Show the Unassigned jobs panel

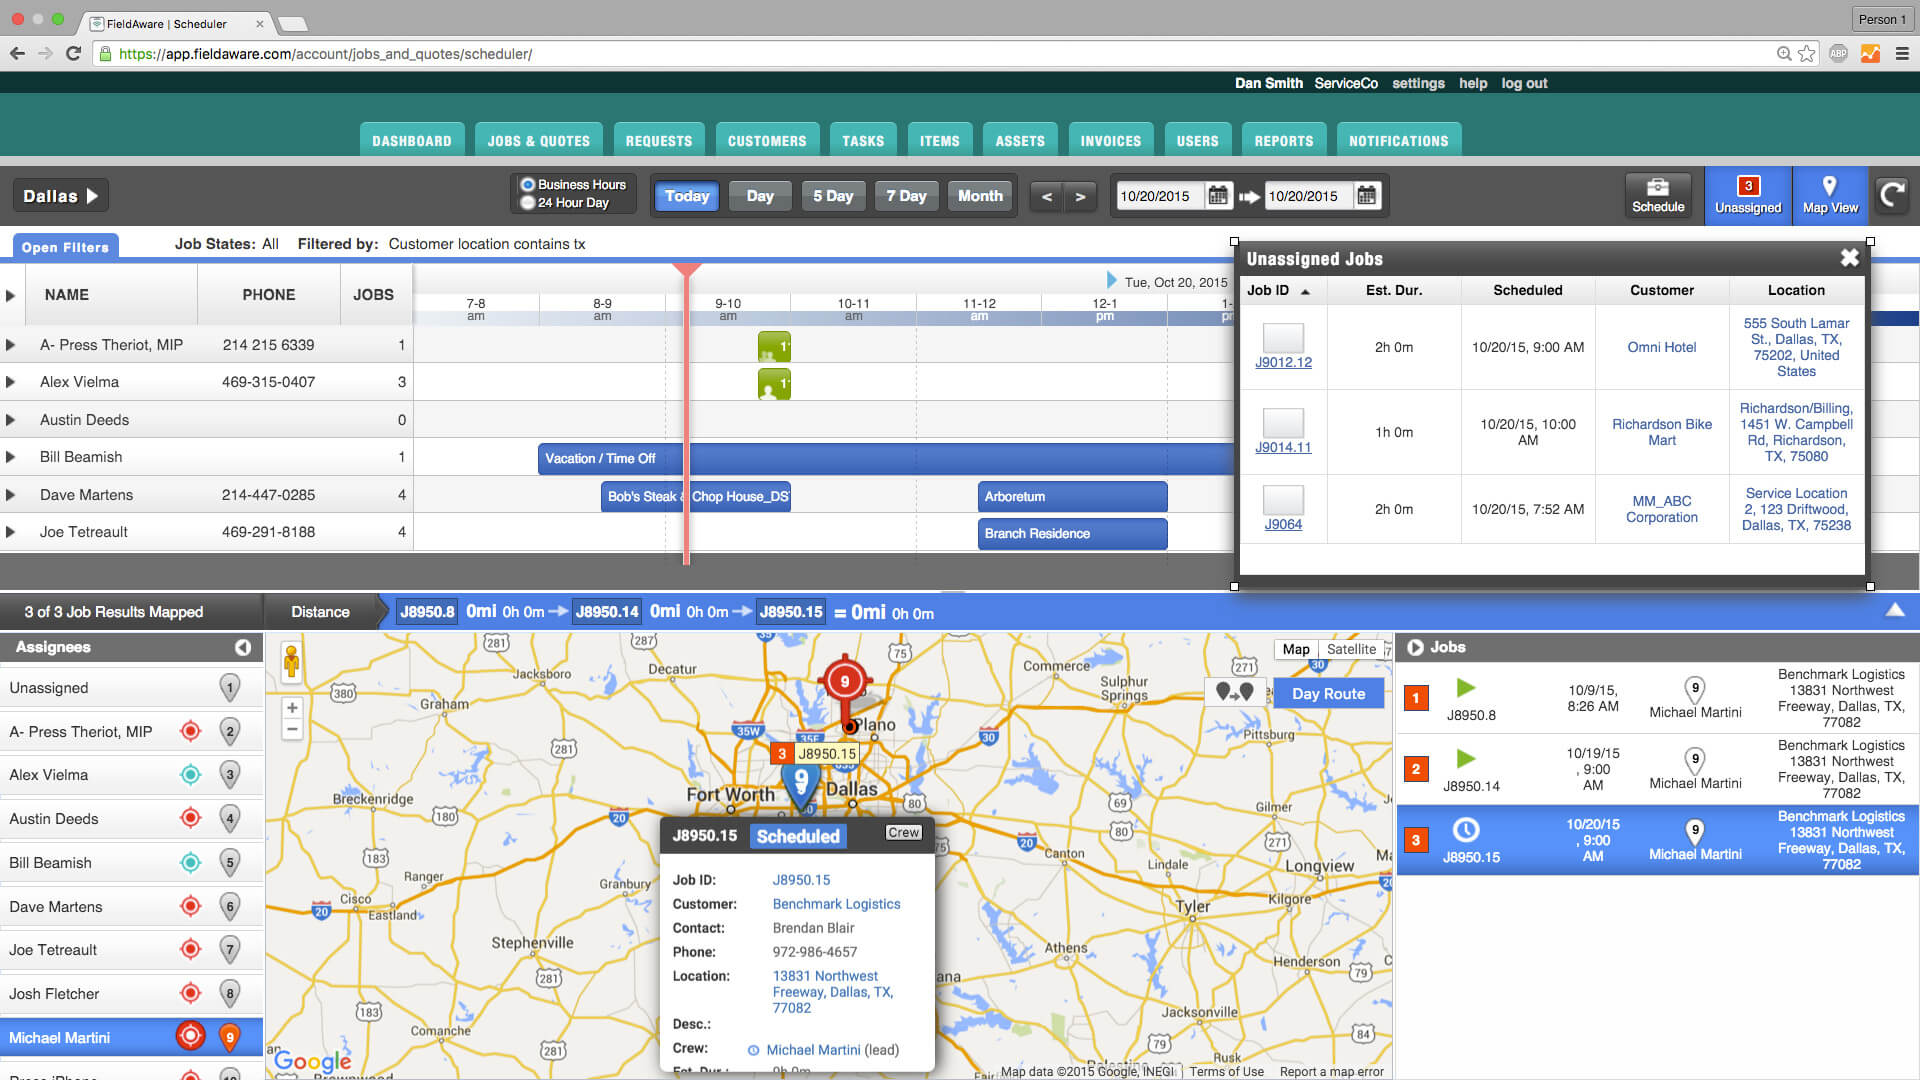[x=1748, y=195]
